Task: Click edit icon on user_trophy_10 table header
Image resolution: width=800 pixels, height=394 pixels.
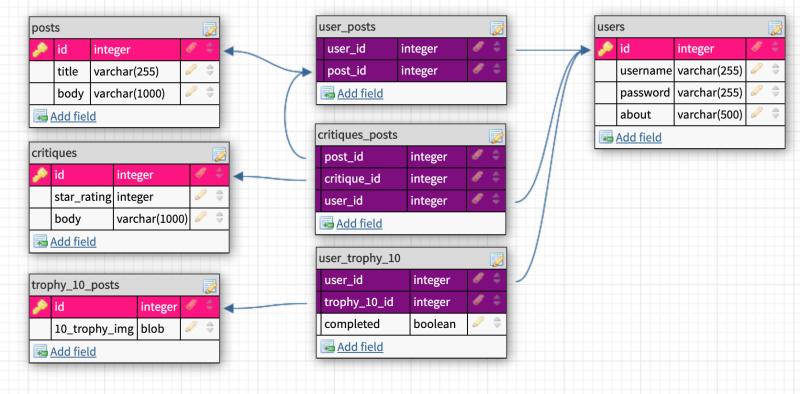Action: pos(497,259)
